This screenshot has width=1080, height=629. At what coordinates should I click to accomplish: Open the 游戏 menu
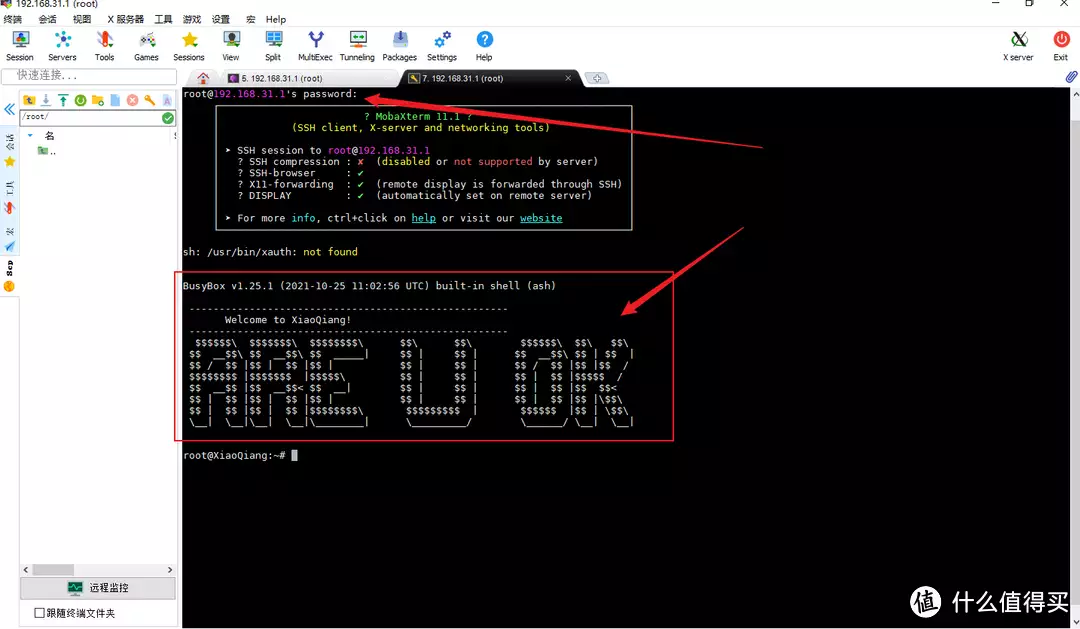[191, 19]
